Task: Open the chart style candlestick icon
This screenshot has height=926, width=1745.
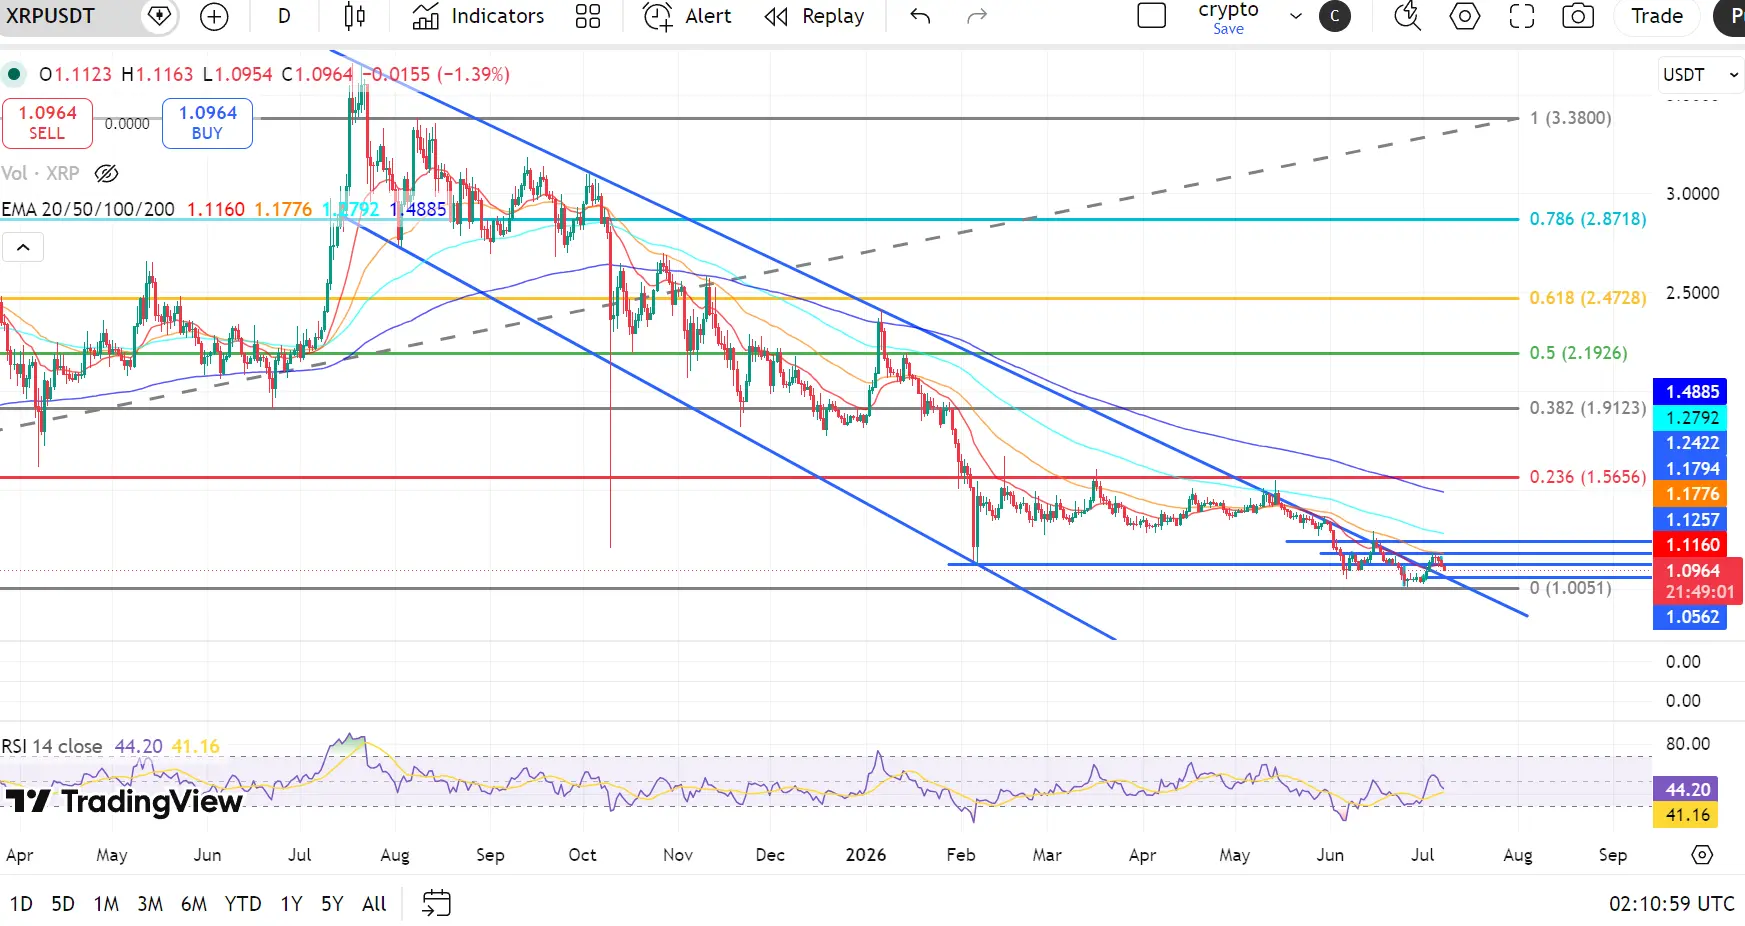Action: (x=354, y=16)
